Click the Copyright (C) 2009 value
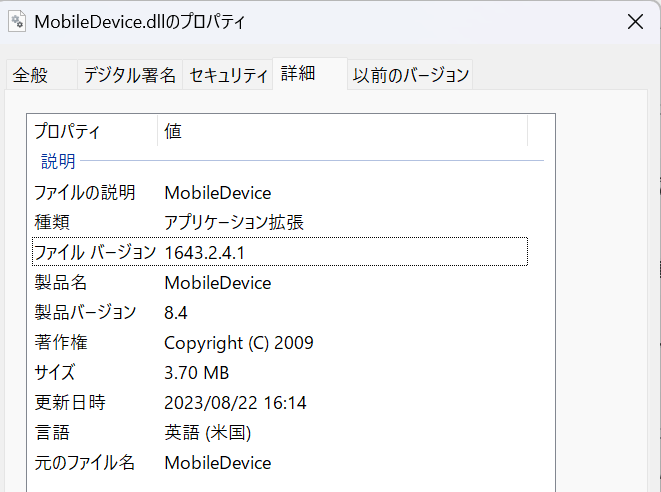 click(x=239, y=343)
